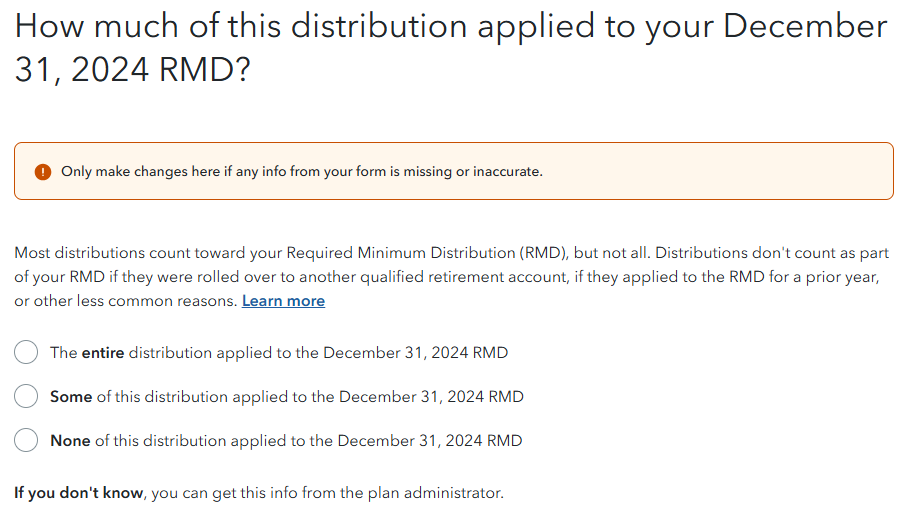Click the 'None of this distribution' option label

286,440
